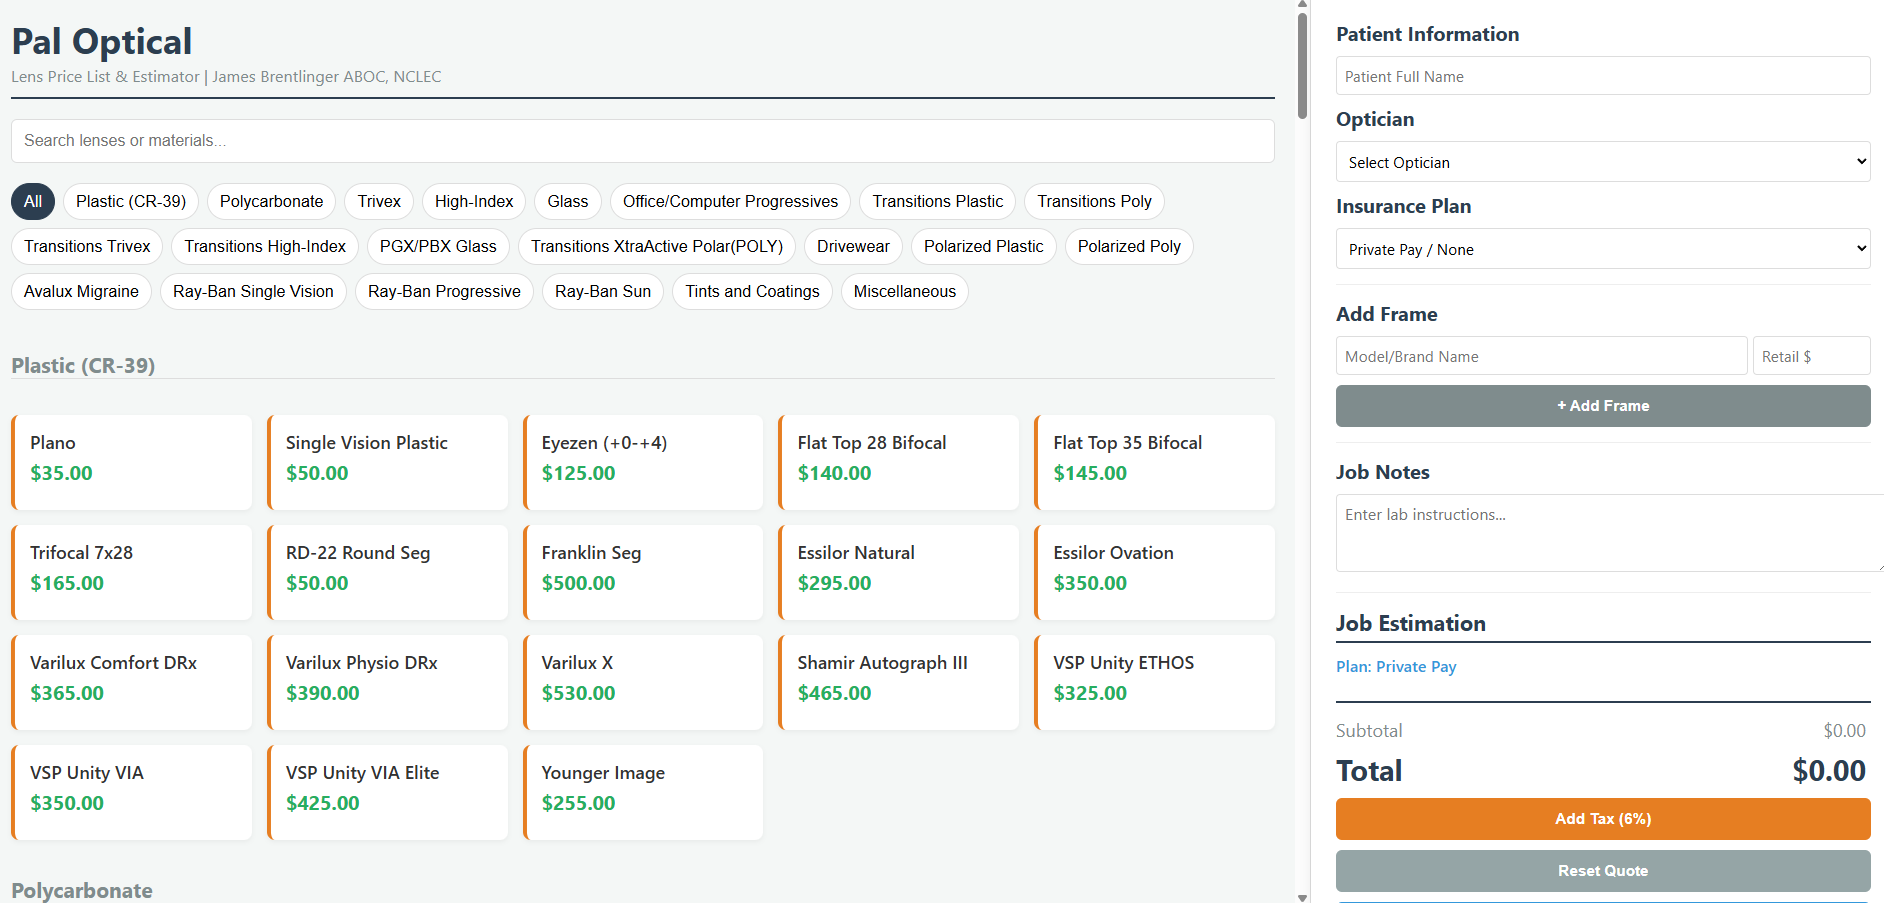Apply Add Tax (6%) to the quote
The height and width of the screenshot is (903, 1884).
(x=1601, y=818)
